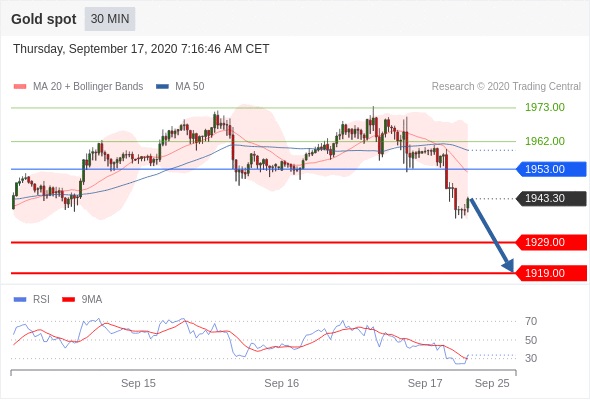The image size is (590, 400).
Task: Click the 30 MIN timeframe badge
Action: click(110, 19)
